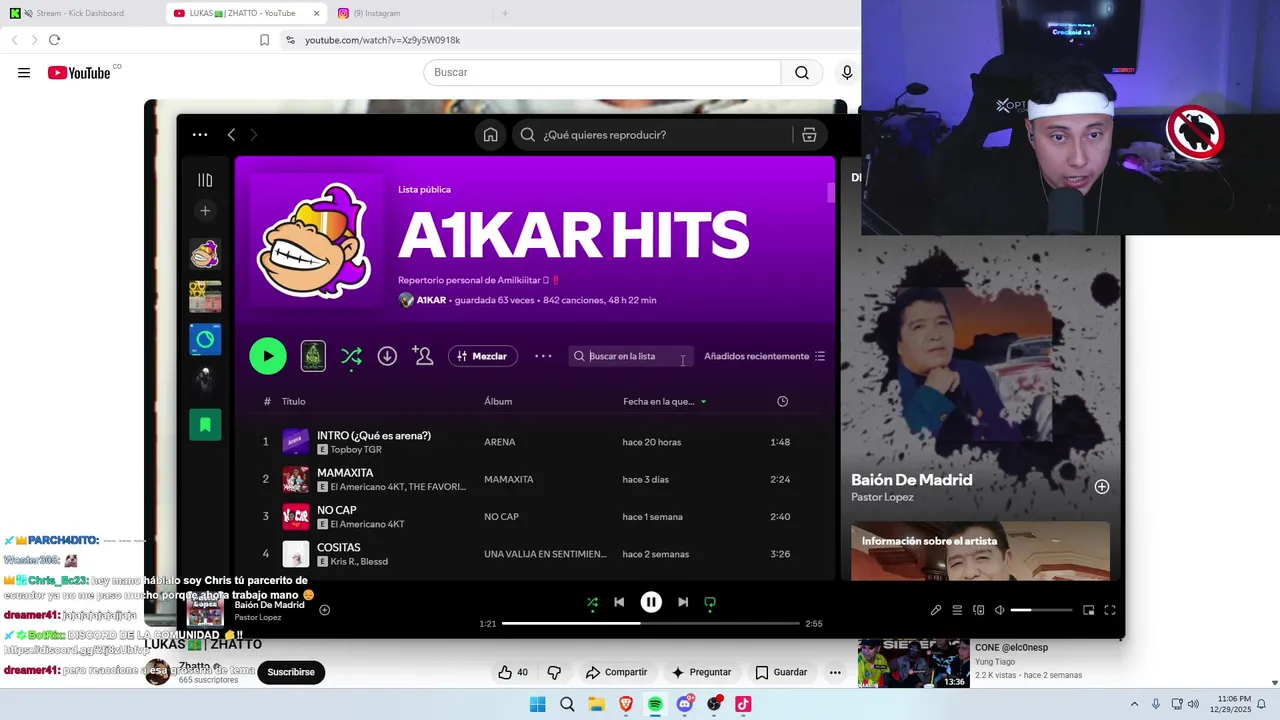Select the song COSITAS
This screenshot has height=720, width=1280.
click(x=338, y=548)
